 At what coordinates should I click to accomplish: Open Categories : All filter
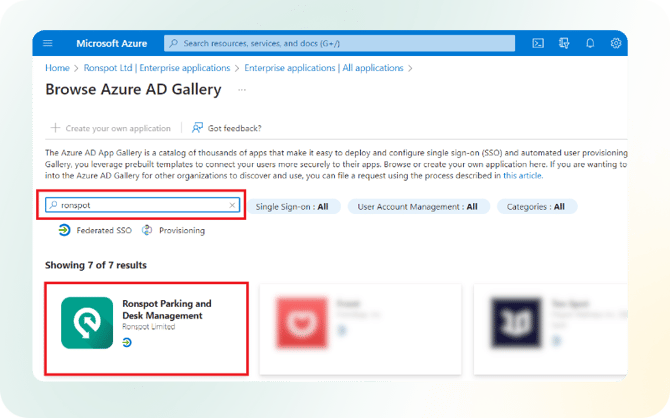[536, 207]
